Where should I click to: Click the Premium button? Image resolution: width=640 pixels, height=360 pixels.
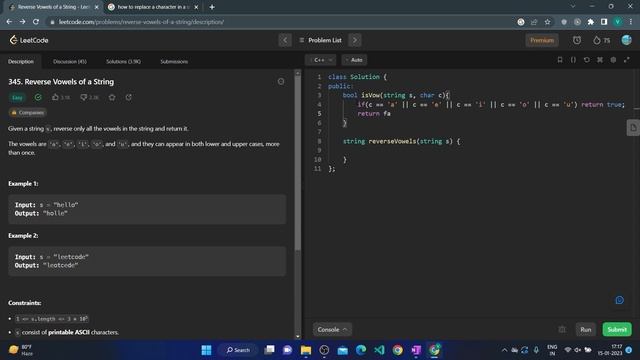point(542,40)
